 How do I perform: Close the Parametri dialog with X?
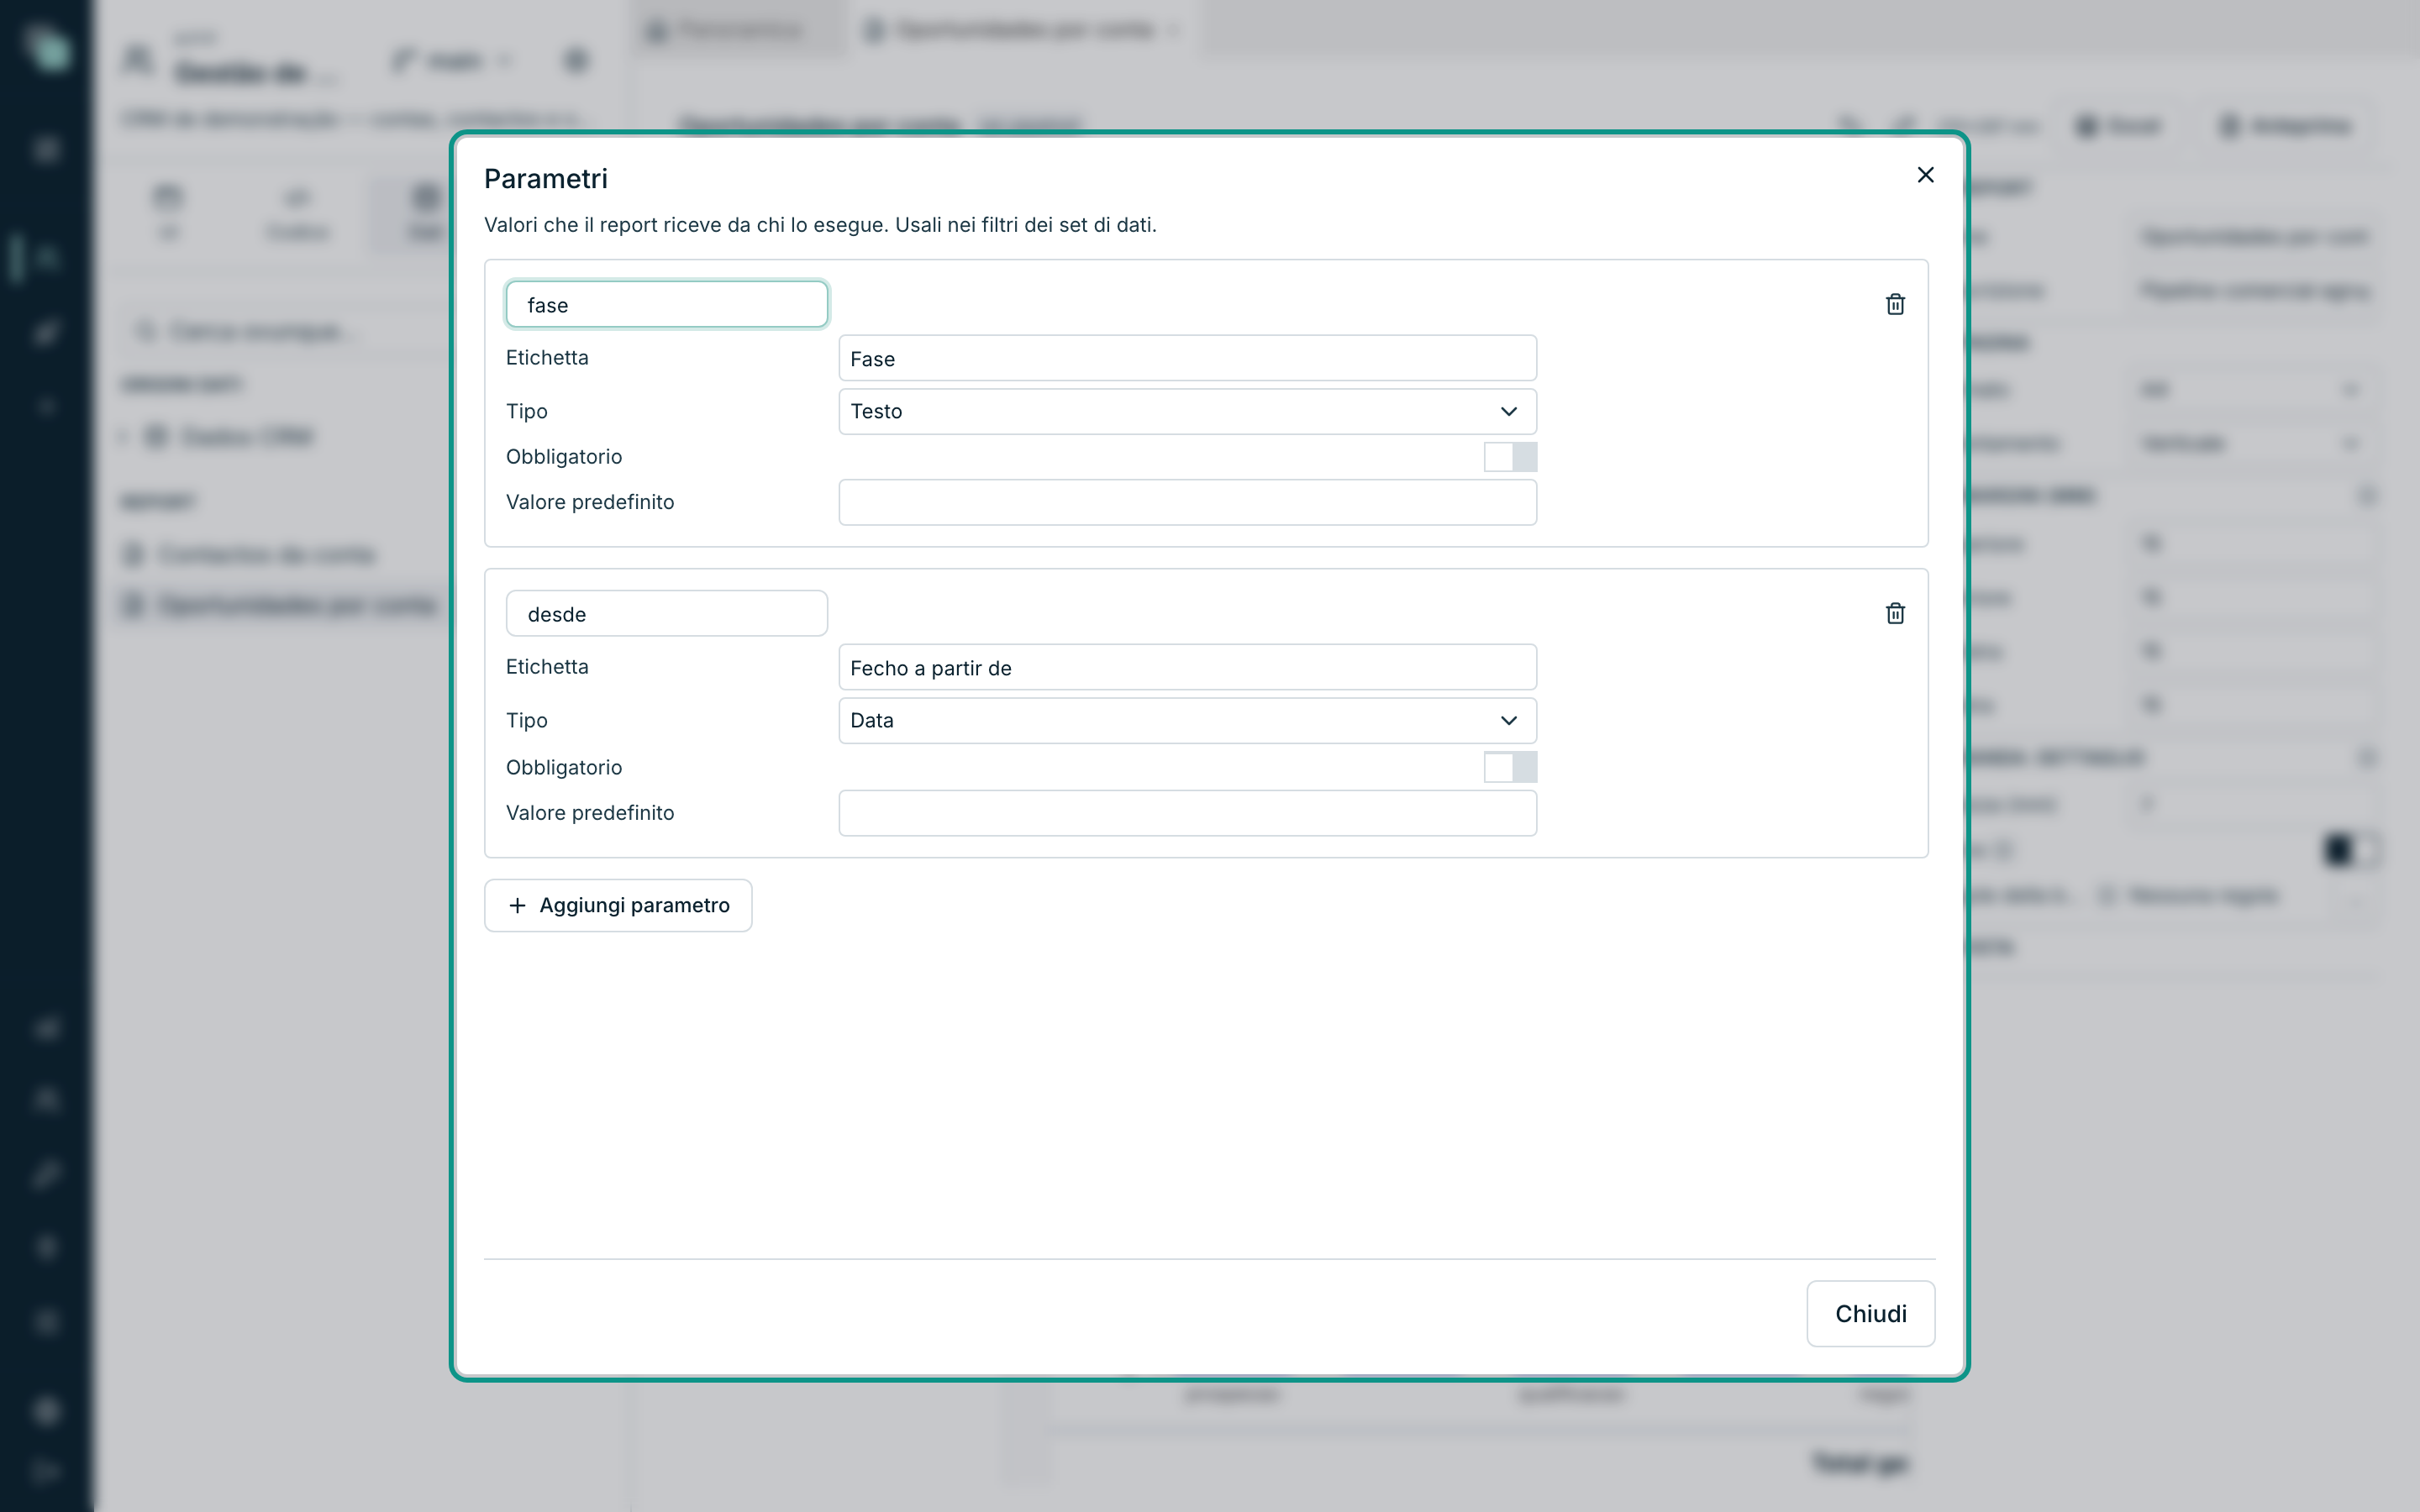click(1925, 175)
